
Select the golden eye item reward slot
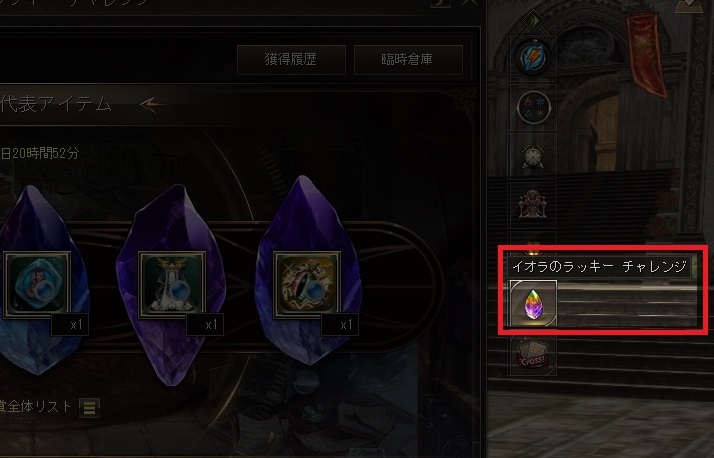tap(307, 285)
